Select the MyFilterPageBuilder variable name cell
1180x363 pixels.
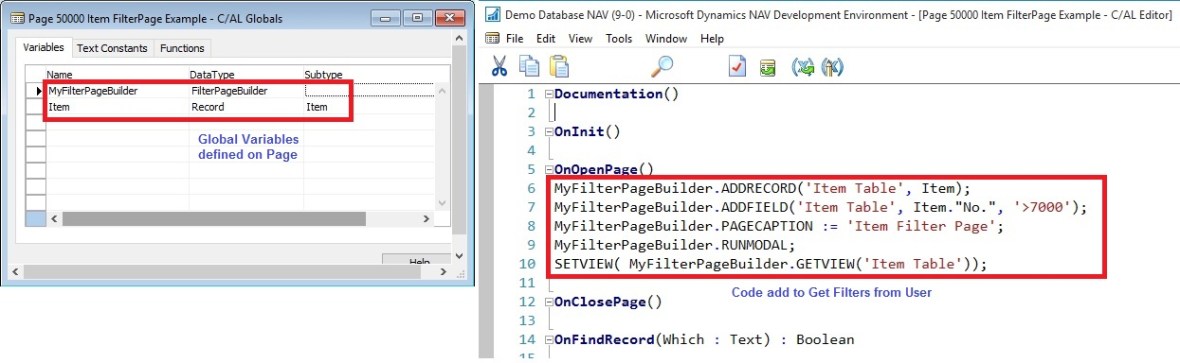[117, 90]
